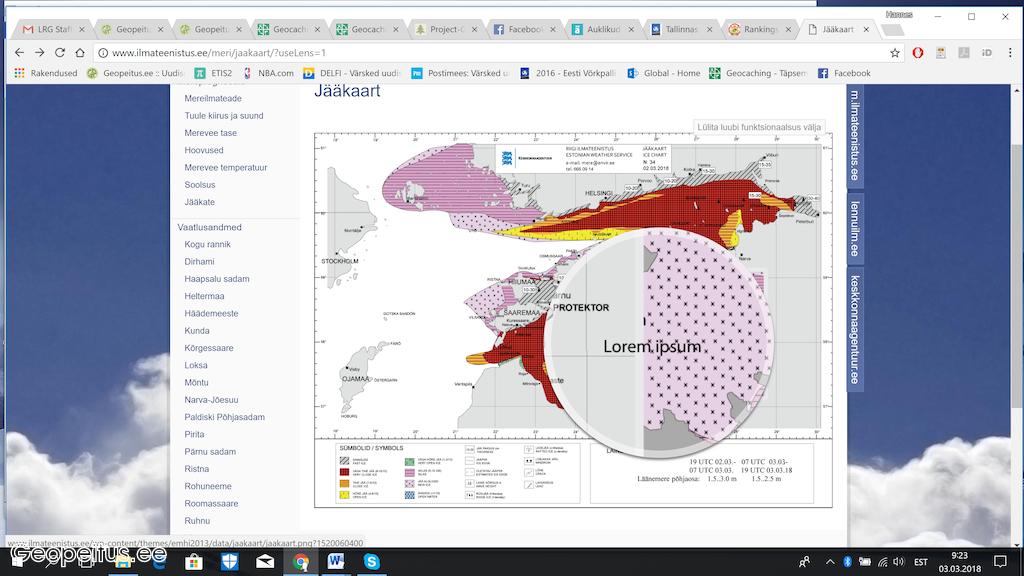Show hidden system tray icons

point(830,562)
